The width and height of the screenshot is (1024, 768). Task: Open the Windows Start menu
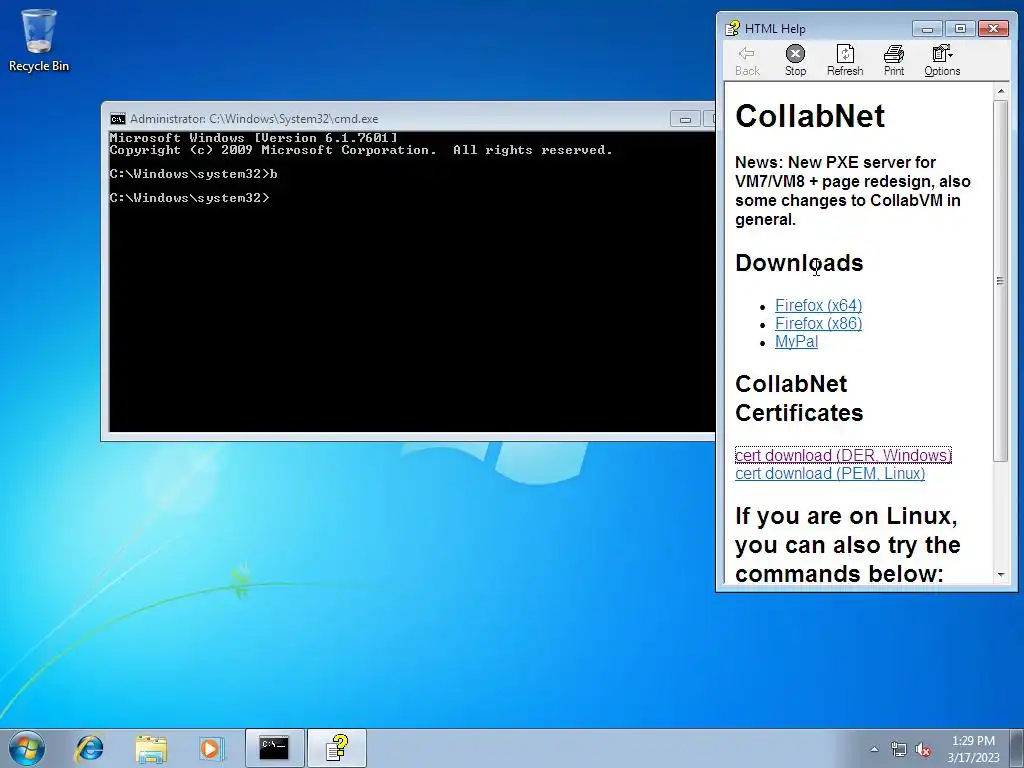click(27, 748)
